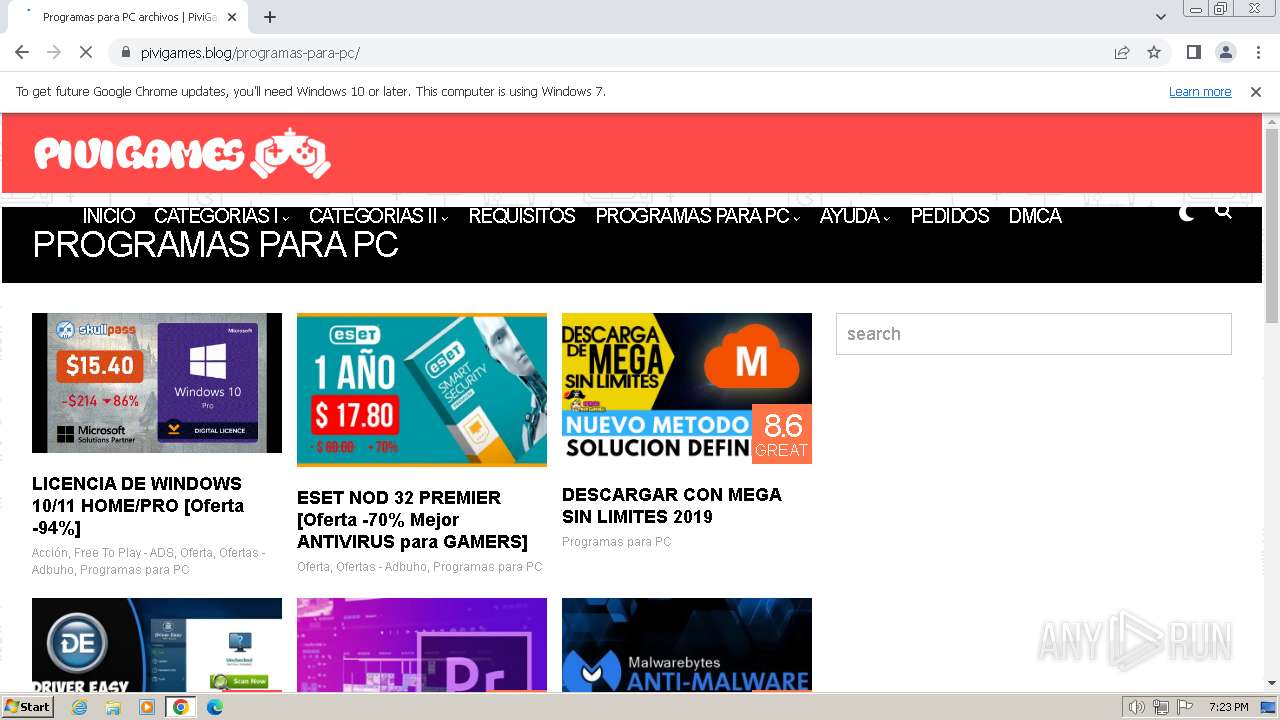Open Action Center flag tray icon

(1184, 707)
